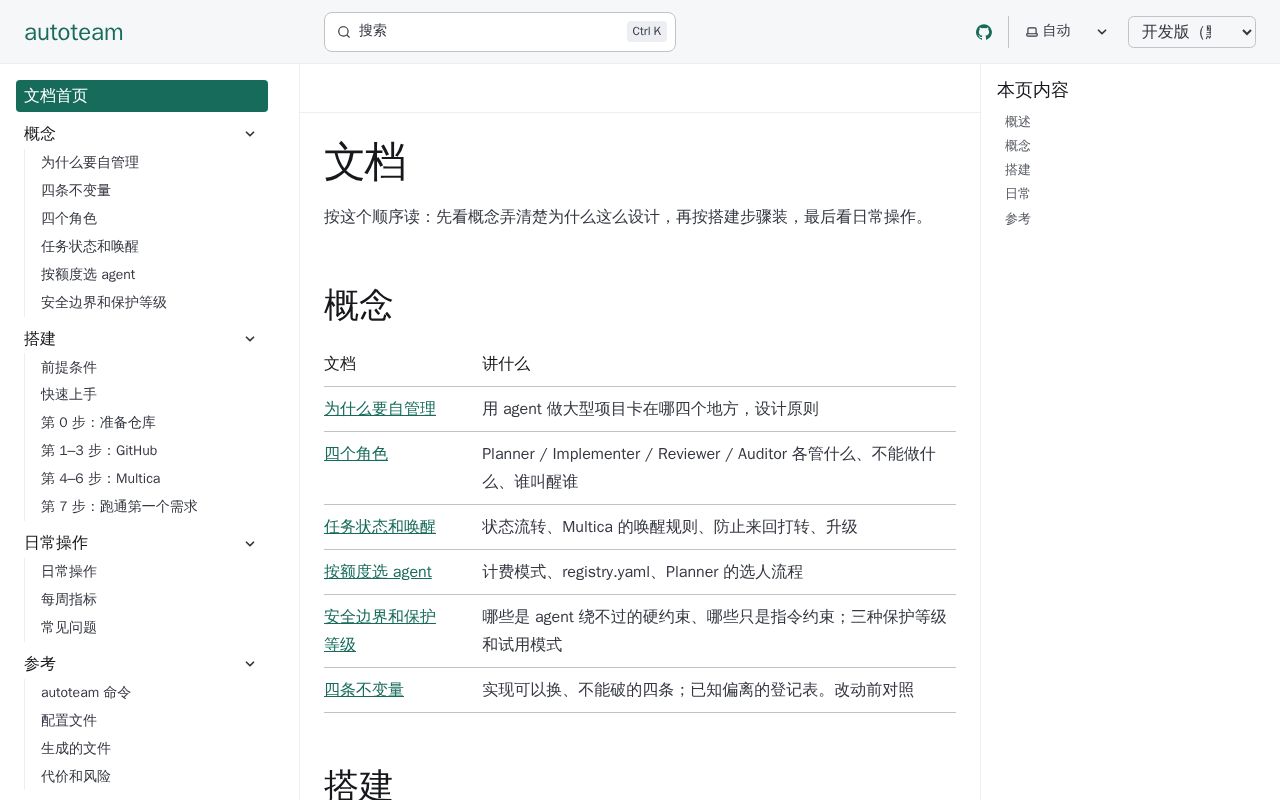Open 安全边界和保护等级 in the sidebar

pos(104,302)
